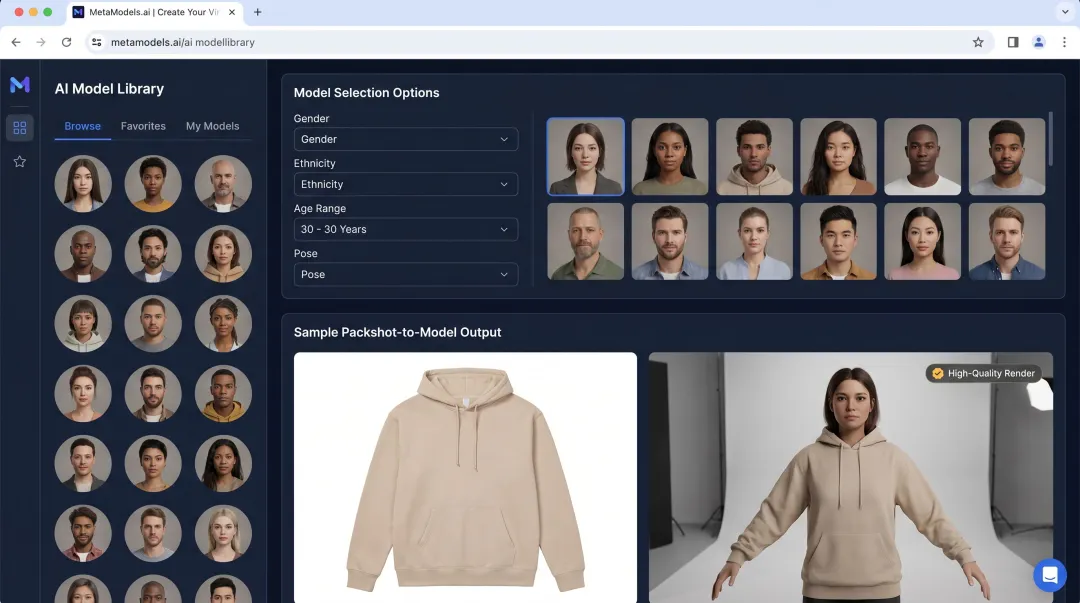The height and width of the screenshot is (603, 1080).
Task: Select the man in mustard jacket thumbnail
Action: pyautogui.click(x=838, y=241)
